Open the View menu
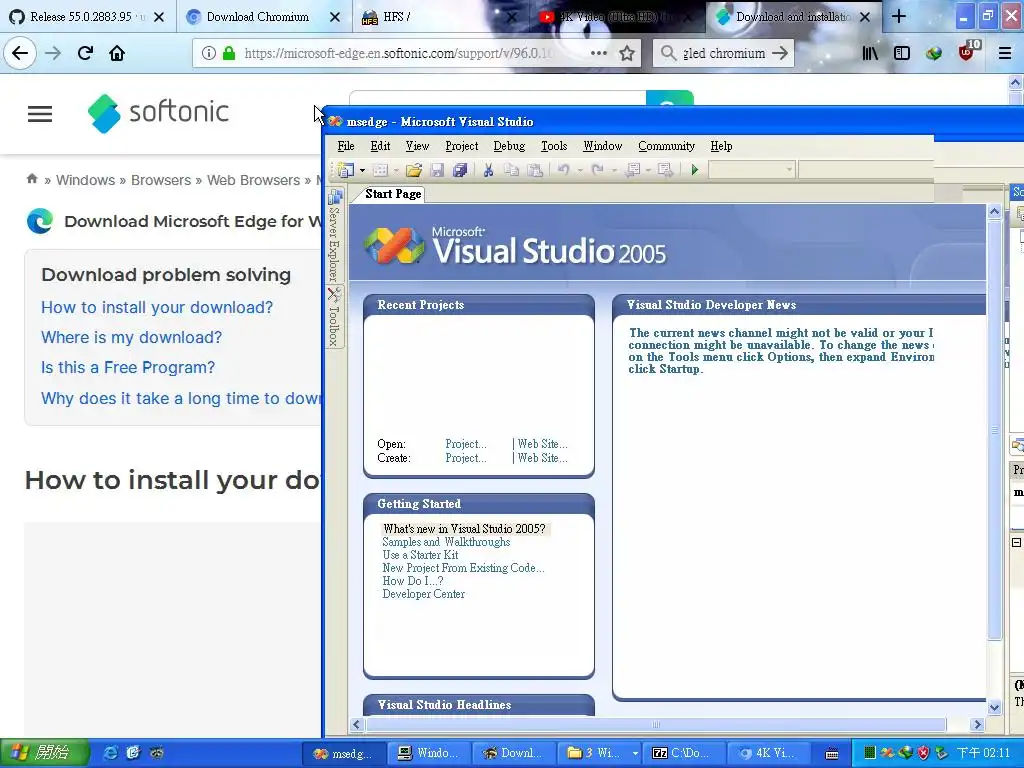Viewport: 1024px width, 768px height. [417, 146]
